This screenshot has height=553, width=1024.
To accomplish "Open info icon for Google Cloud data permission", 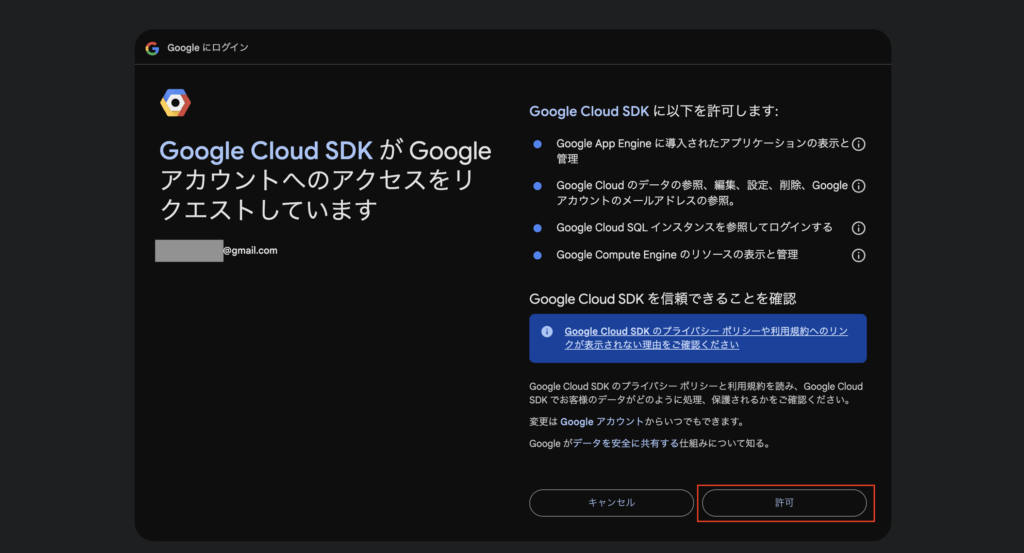I will tap(858, 186).
